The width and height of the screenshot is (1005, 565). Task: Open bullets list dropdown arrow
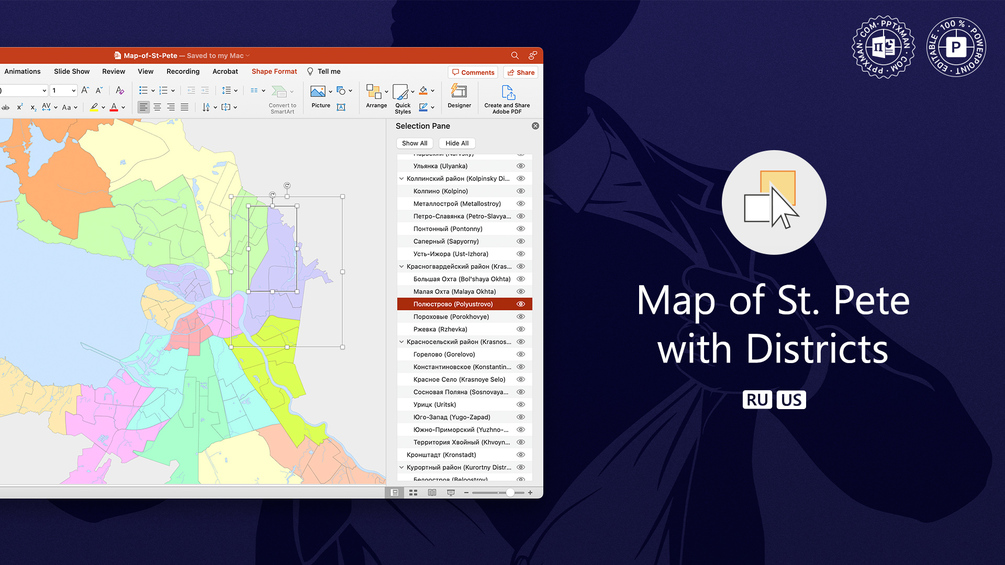pos(153,91)
